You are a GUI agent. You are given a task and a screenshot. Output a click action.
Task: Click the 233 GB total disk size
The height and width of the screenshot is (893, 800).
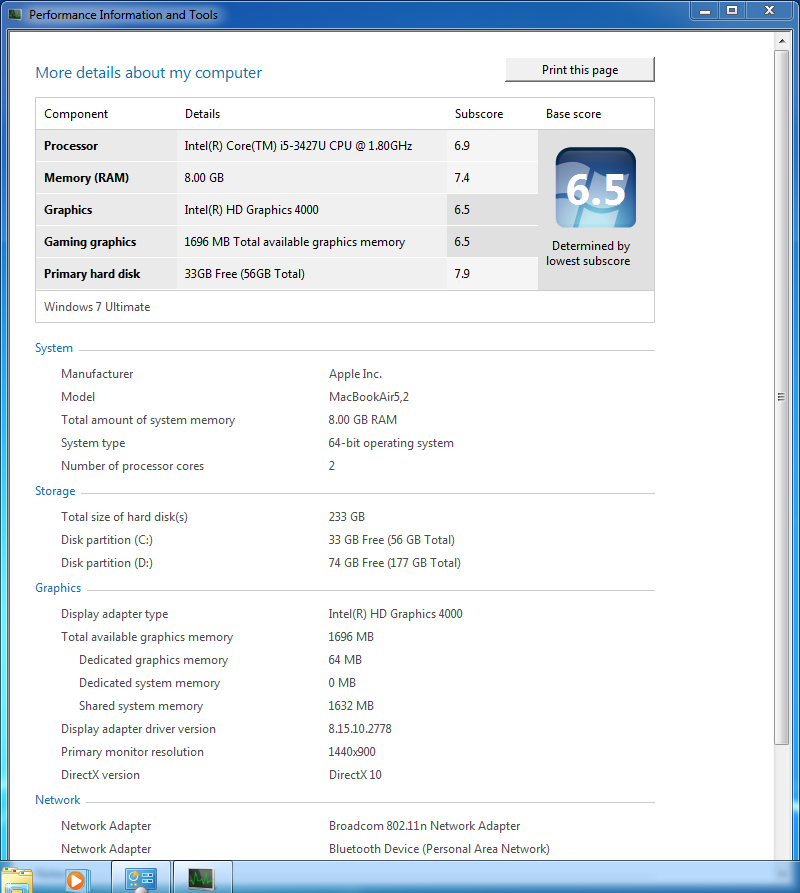tap(346, 517)
